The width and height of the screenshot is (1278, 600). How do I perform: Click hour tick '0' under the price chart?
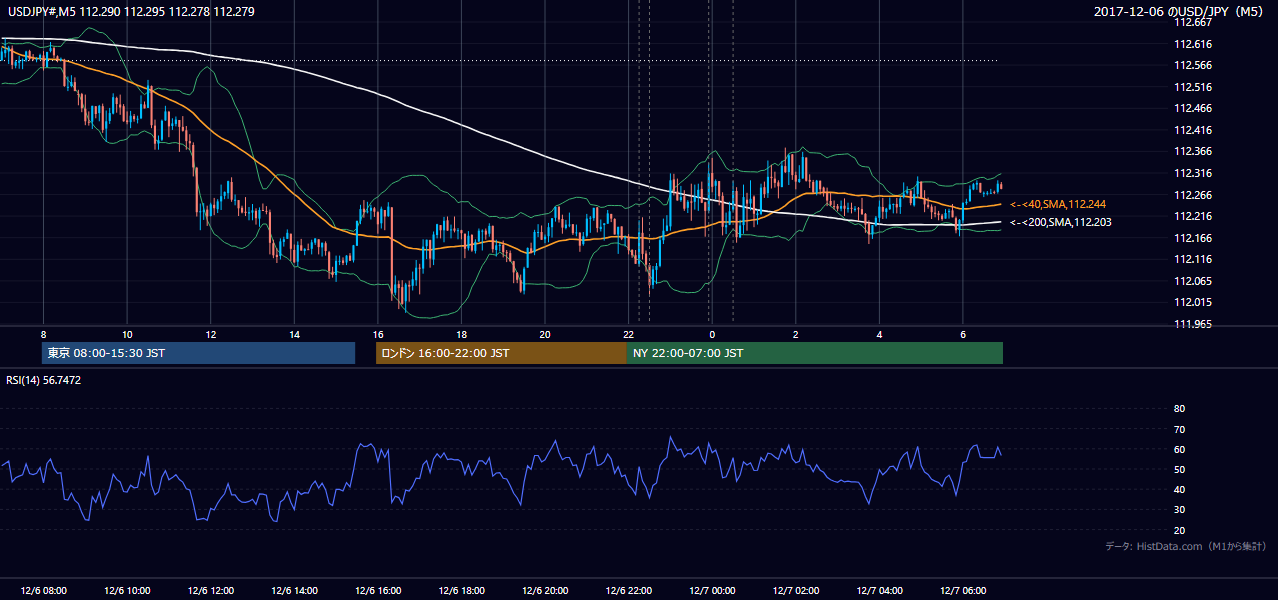pyautogui.click(x=712, y=334)
